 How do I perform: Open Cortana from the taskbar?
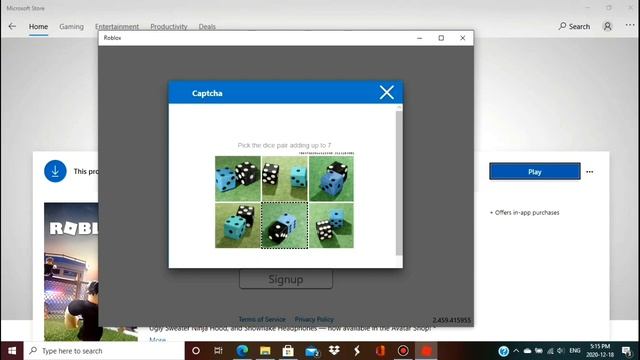tap(196, 351)
